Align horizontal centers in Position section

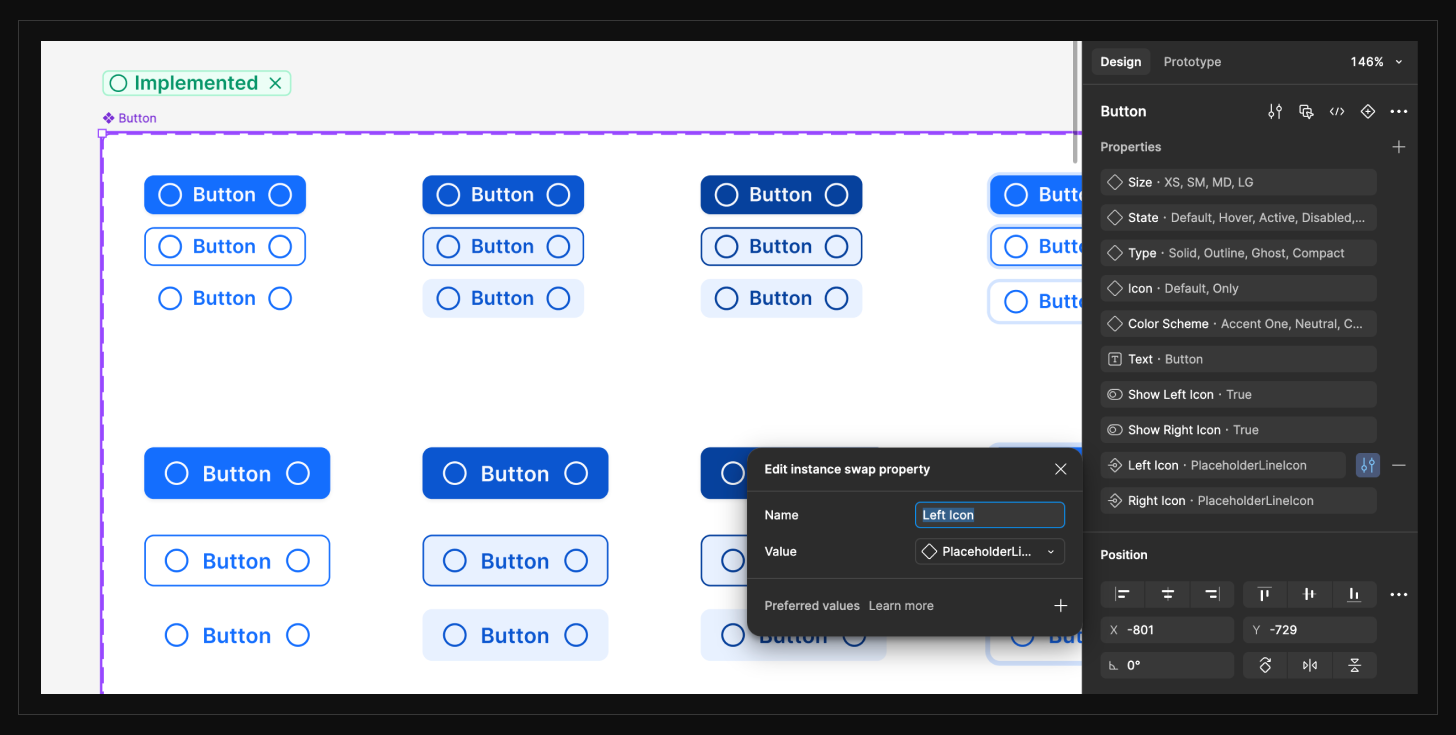point(1167,594)
